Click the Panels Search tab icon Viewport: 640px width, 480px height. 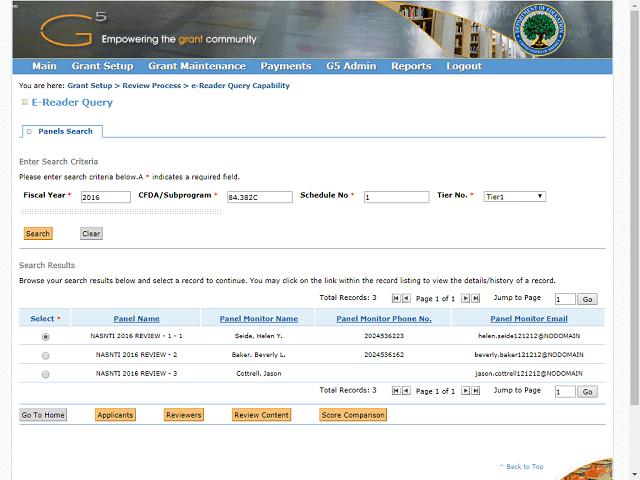tap(29, 131)
